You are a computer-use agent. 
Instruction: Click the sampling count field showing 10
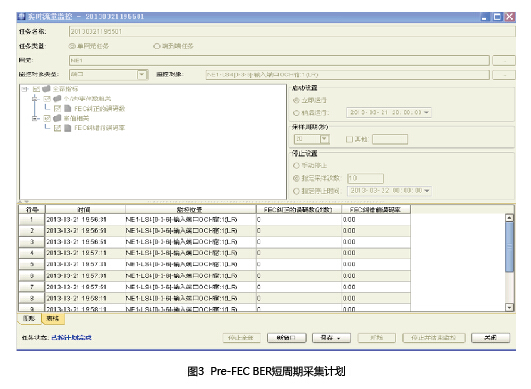(365, 178)
